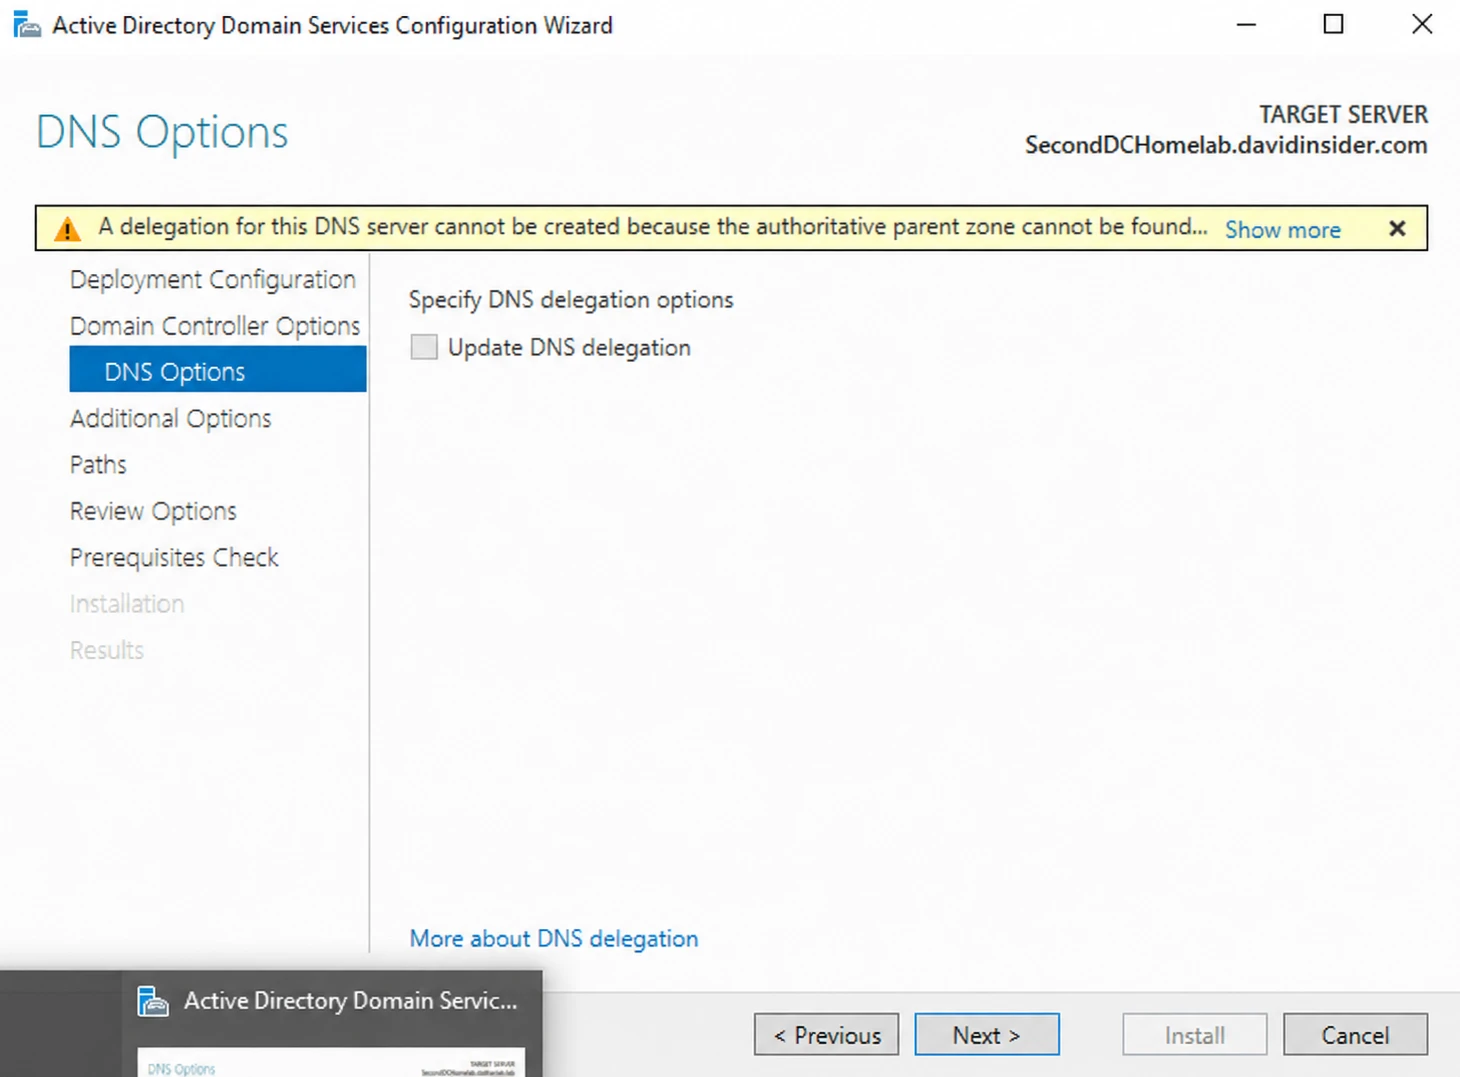Click the disabled Results step
The height and width of the screenshot is (1077, 1460).
107,650
